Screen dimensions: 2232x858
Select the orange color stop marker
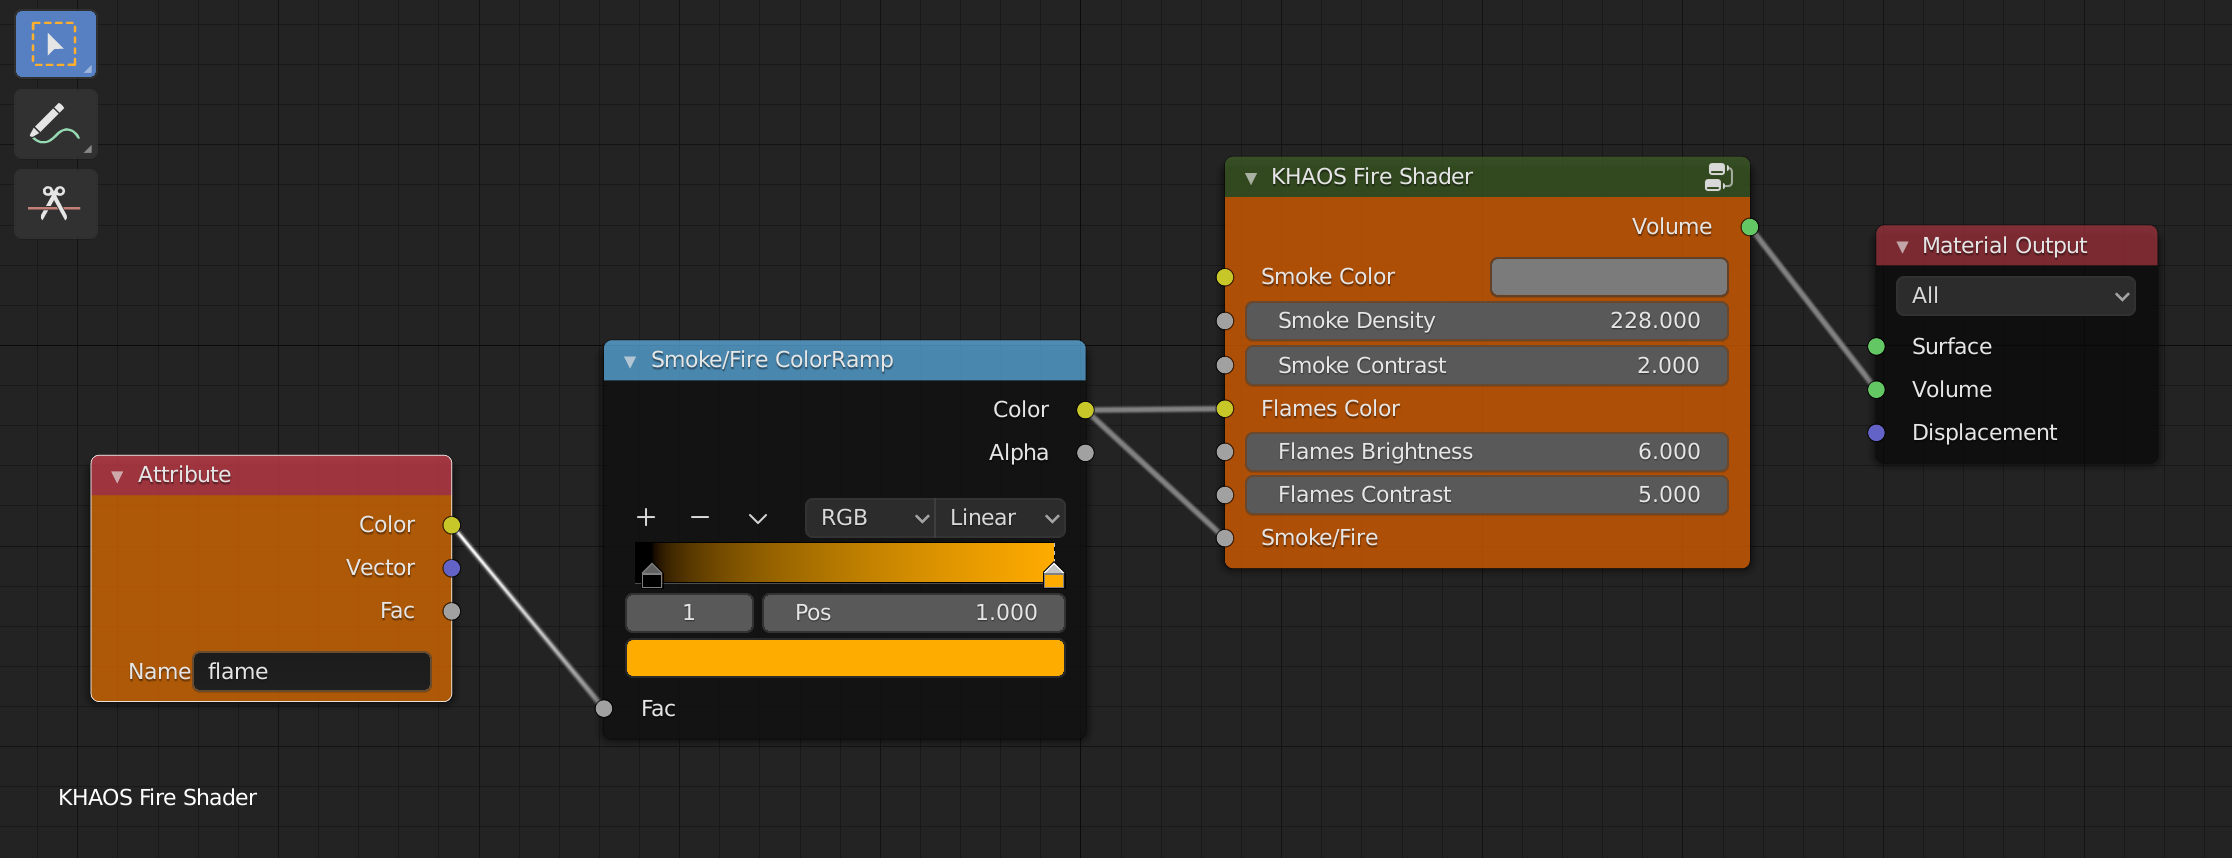pyautogui.click(x=1053, y=576)
